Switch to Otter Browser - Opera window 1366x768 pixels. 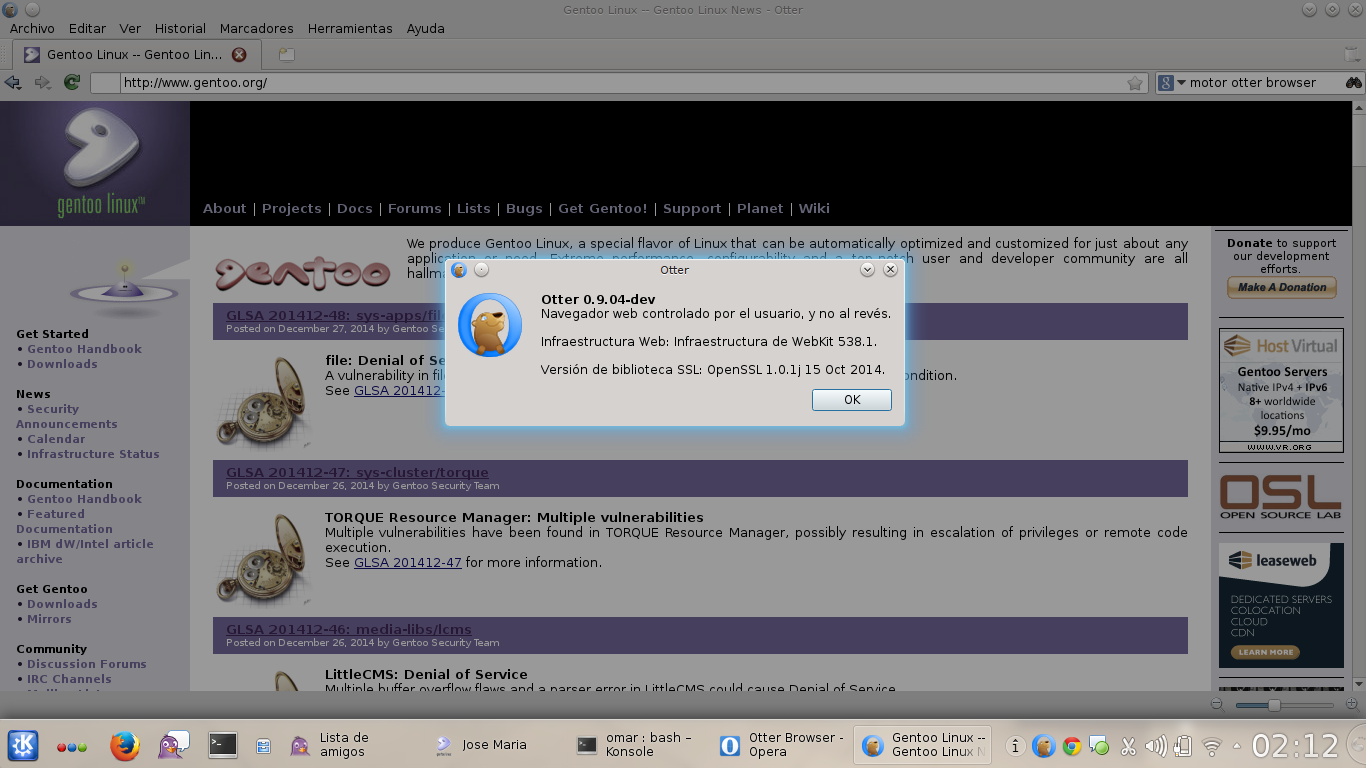(783, 745)
